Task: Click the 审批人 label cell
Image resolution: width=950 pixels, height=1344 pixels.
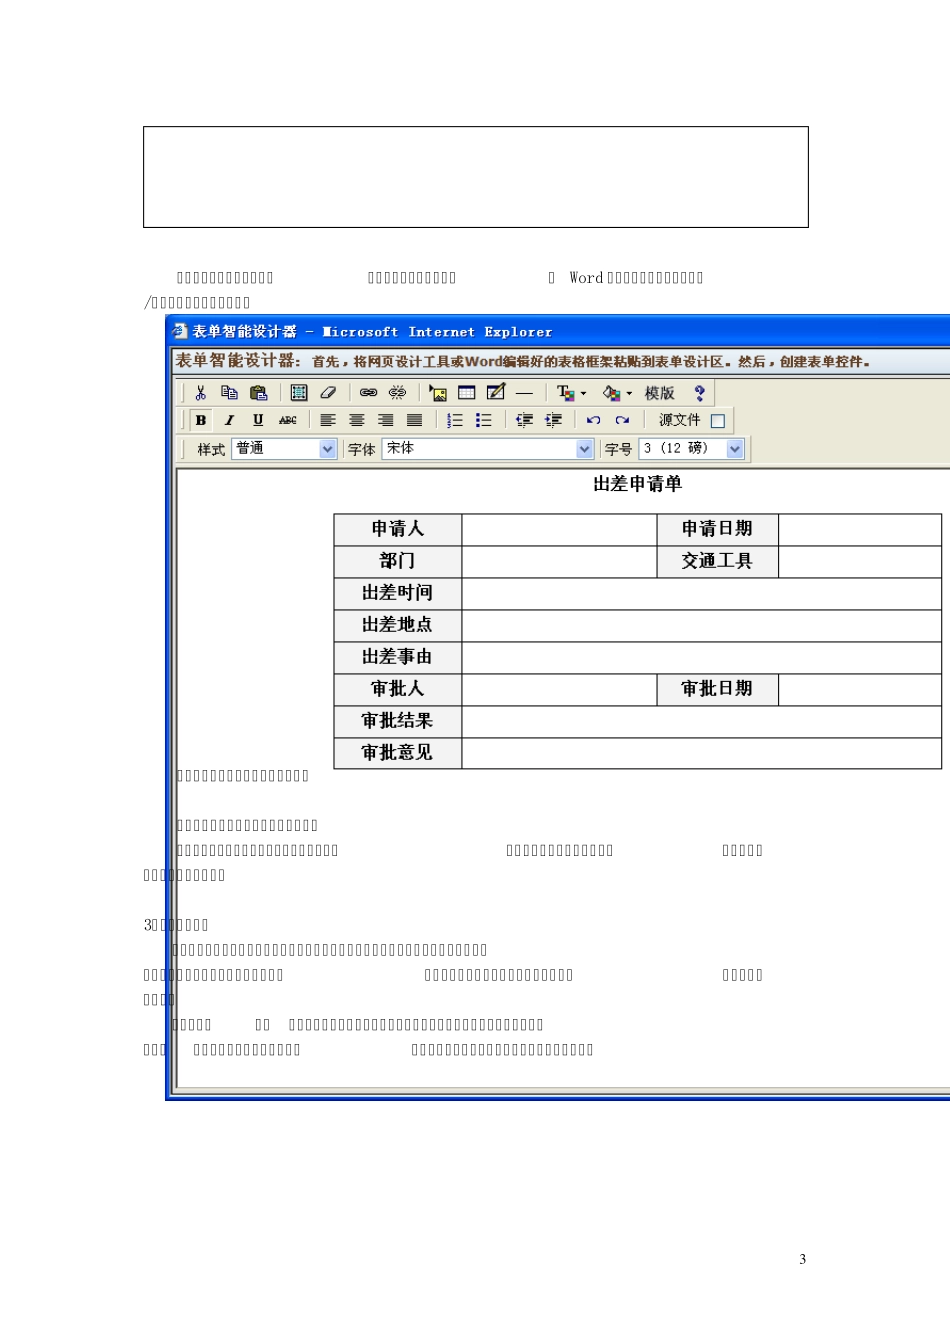Action: 398,689
